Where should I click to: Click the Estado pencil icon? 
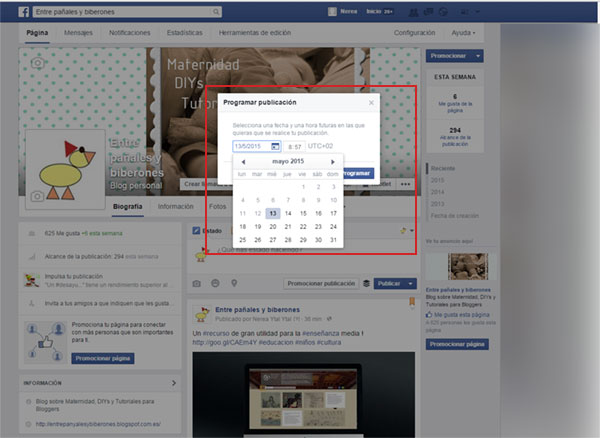(196, 231)
